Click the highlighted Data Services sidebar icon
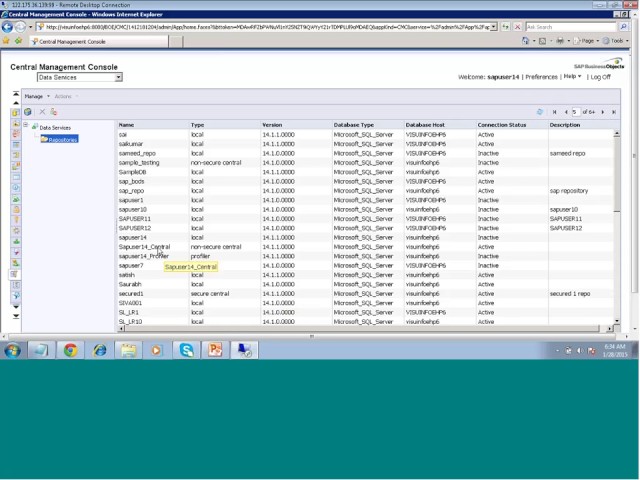This screenshot has width=640, height=480. pyautogui.click(x=15, y=274)
